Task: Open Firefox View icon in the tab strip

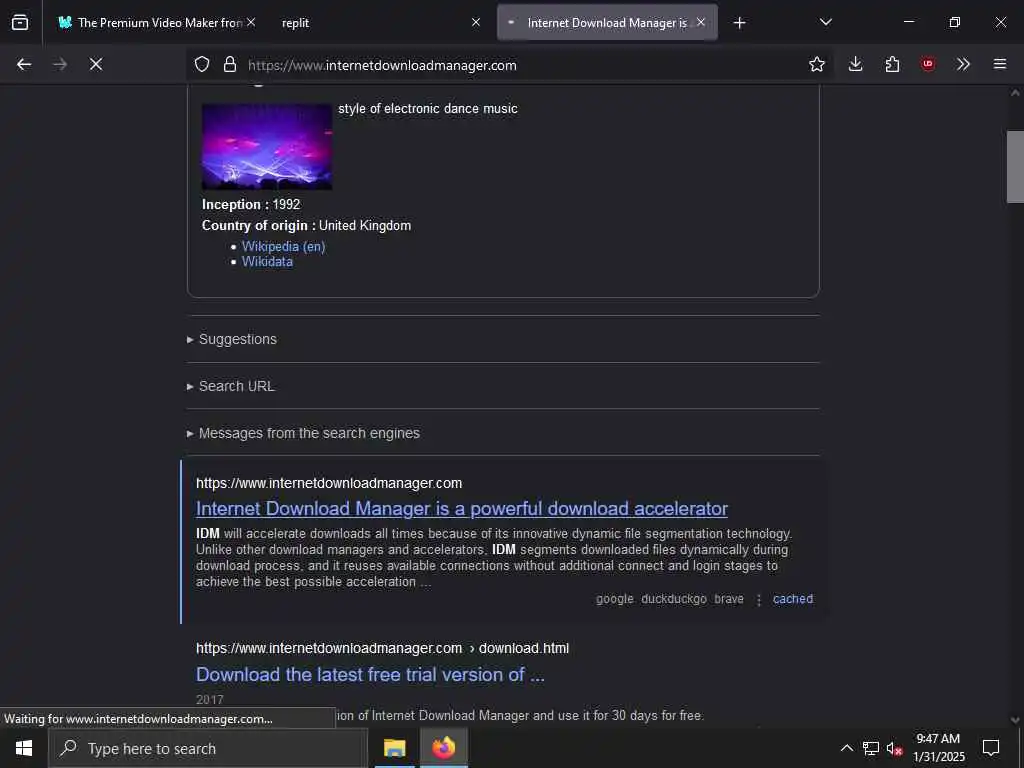Action: (x=20, y=22)
